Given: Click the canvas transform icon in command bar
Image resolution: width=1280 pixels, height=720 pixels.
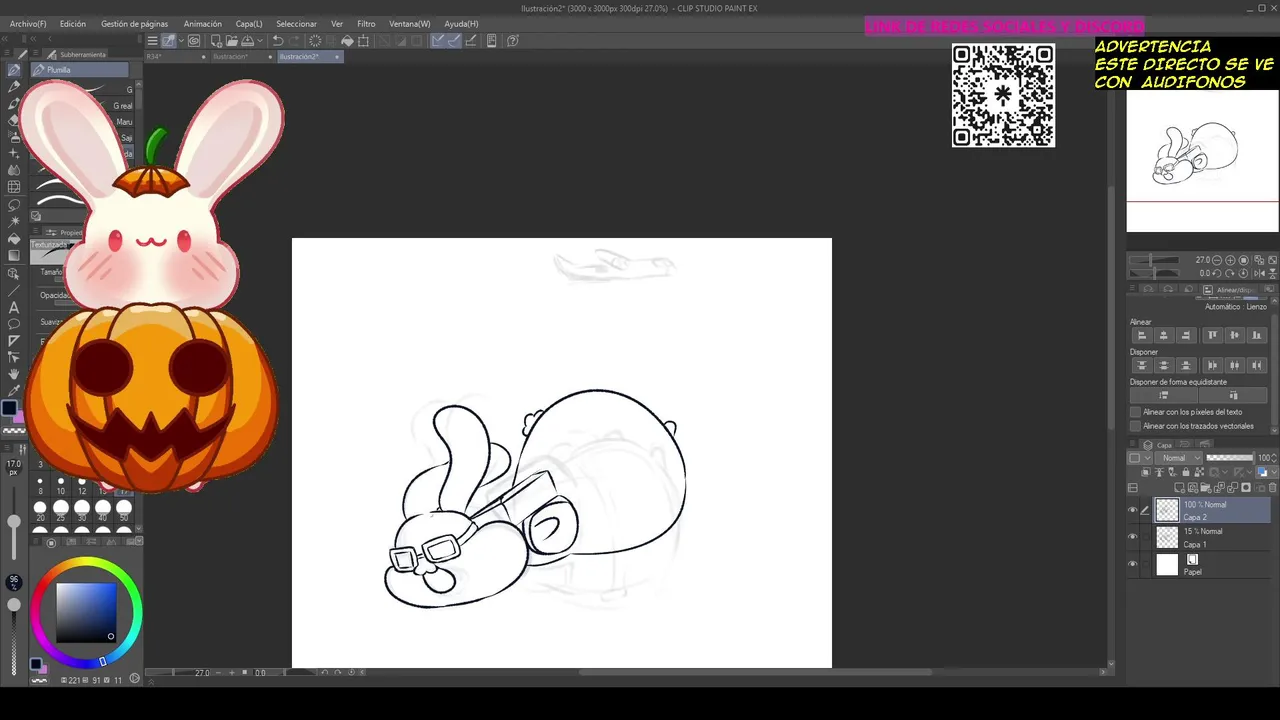Looking at the screenshot, I should [x=365, y=41].
